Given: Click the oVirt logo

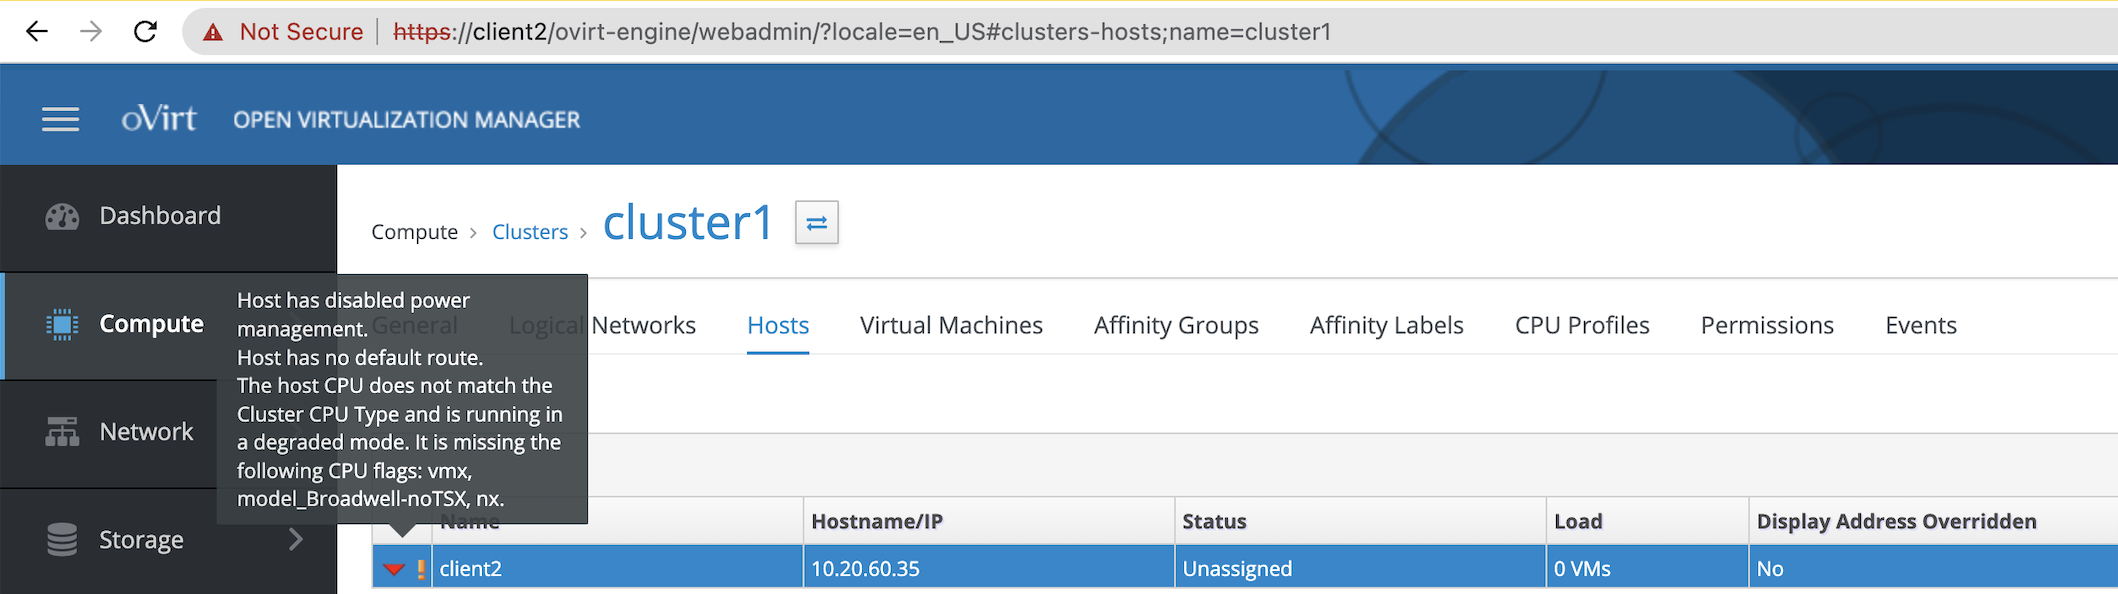Looking at the screenshot, I should pyautogui.click(x=159, y=119).
